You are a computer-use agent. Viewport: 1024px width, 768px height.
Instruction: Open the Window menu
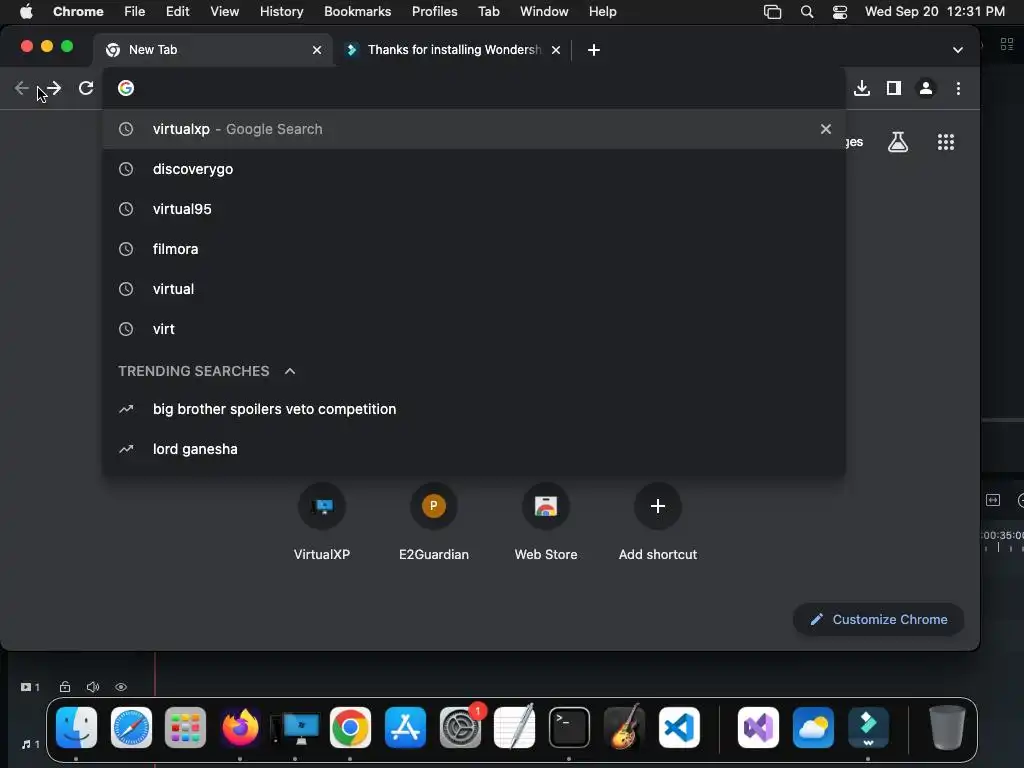point(544,12)
